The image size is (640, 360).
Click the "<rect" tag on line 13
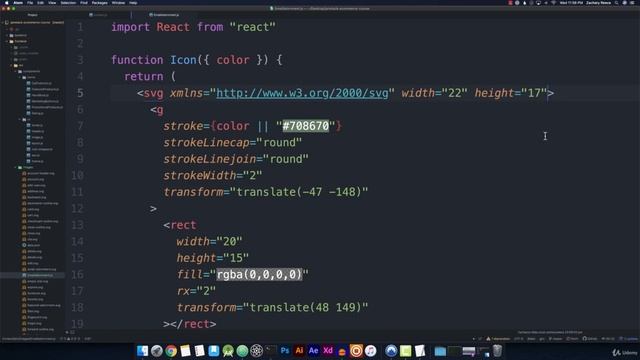tap(180, 225)
